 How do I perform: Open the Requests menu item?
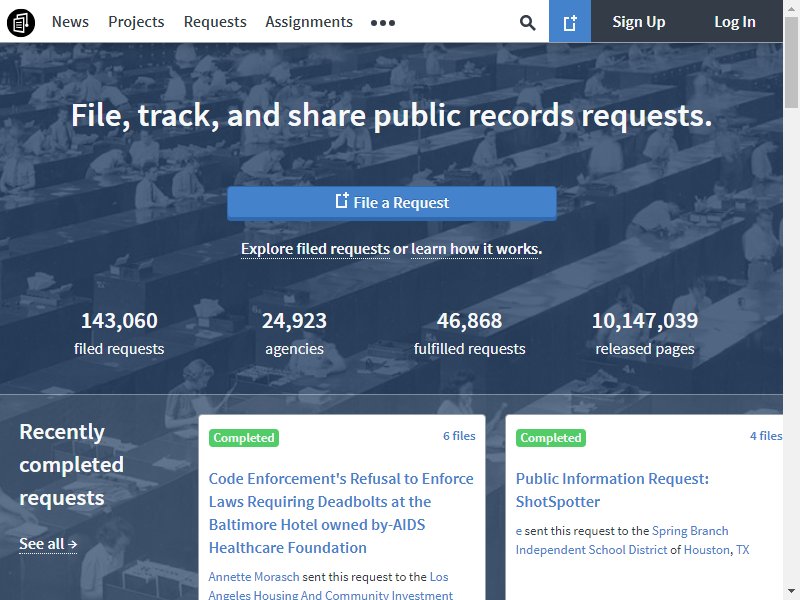[x=215, y=22]
